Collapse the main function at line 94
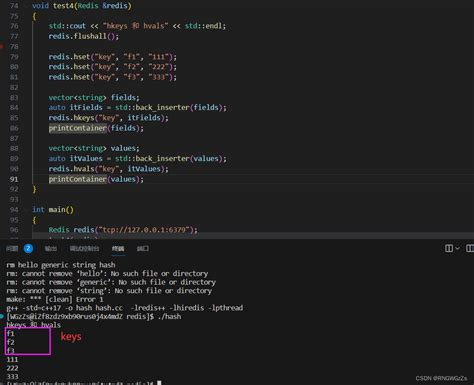Image resolution: width=474 pixels, height=385 pixels. (26, 210)
